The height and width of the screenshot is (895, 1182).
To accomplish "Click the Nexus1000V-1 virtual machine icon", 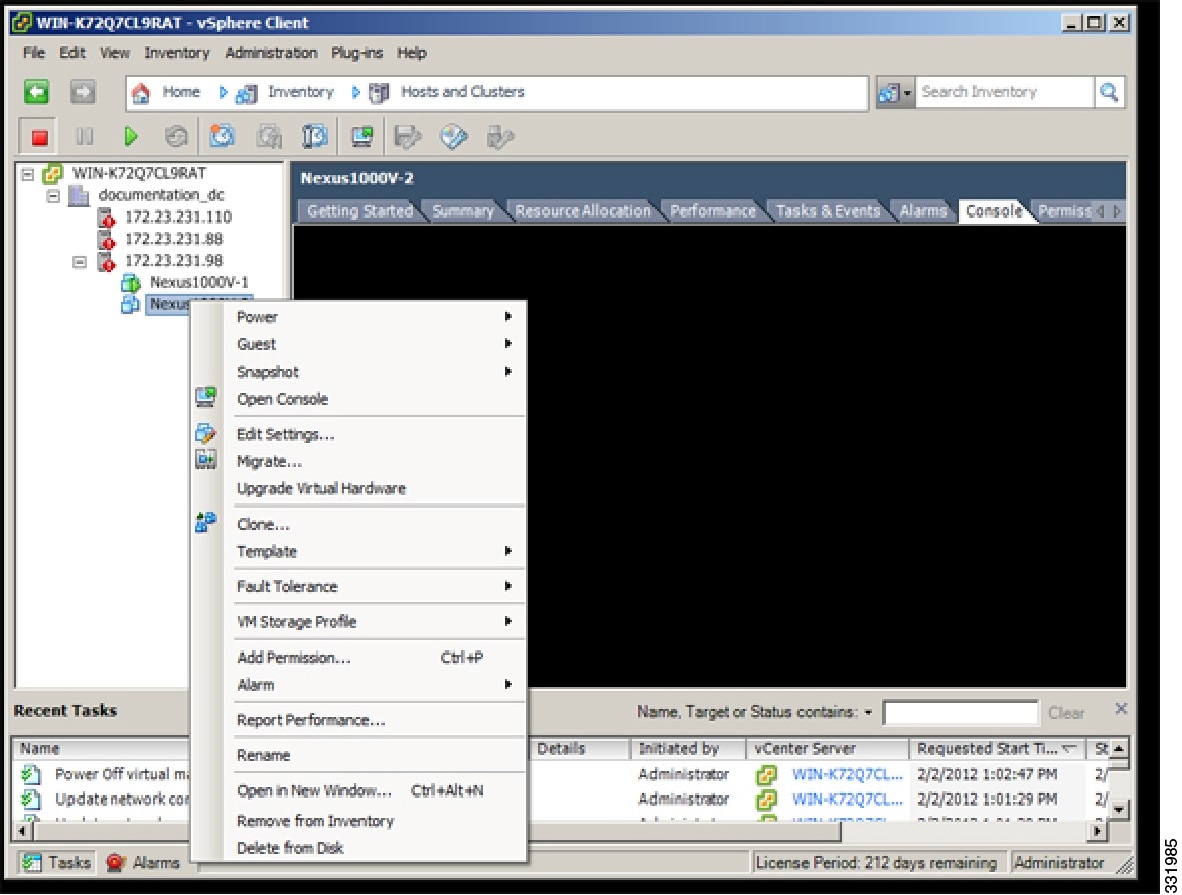I will pyautogui.click(x=130, y=283).
